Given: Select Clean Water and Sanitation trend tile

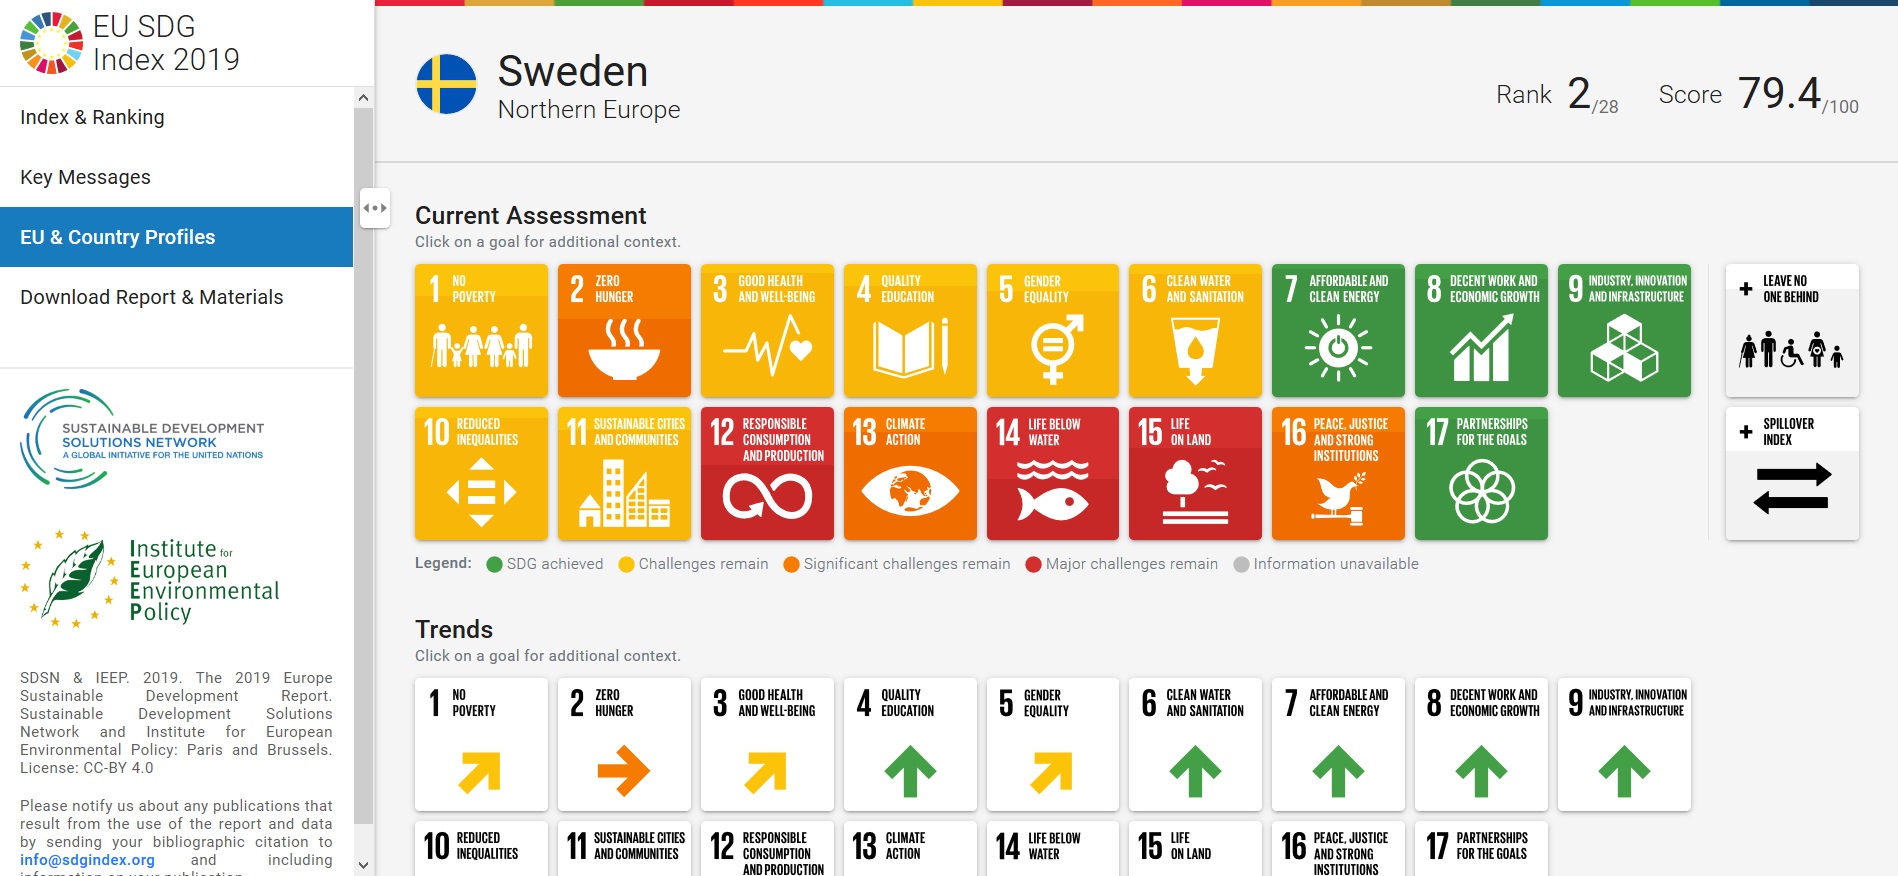Looking at the screenshot, I should coord(1195,744).
